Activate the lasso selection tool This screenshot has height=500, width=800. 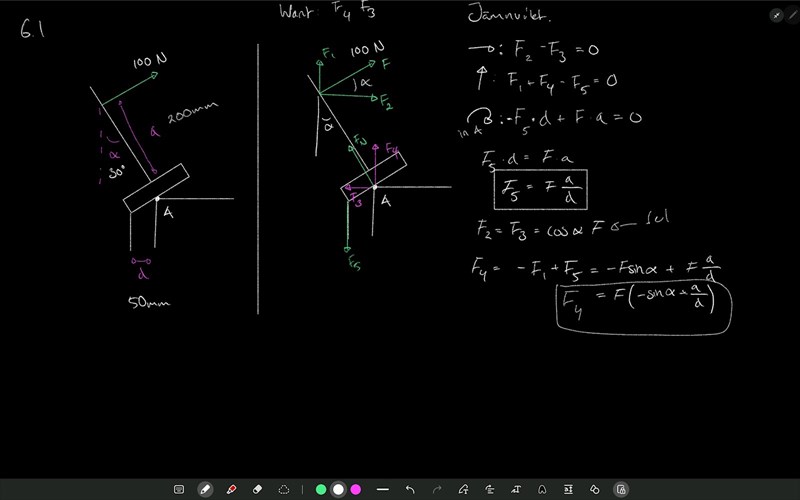(x=284, y=489)
